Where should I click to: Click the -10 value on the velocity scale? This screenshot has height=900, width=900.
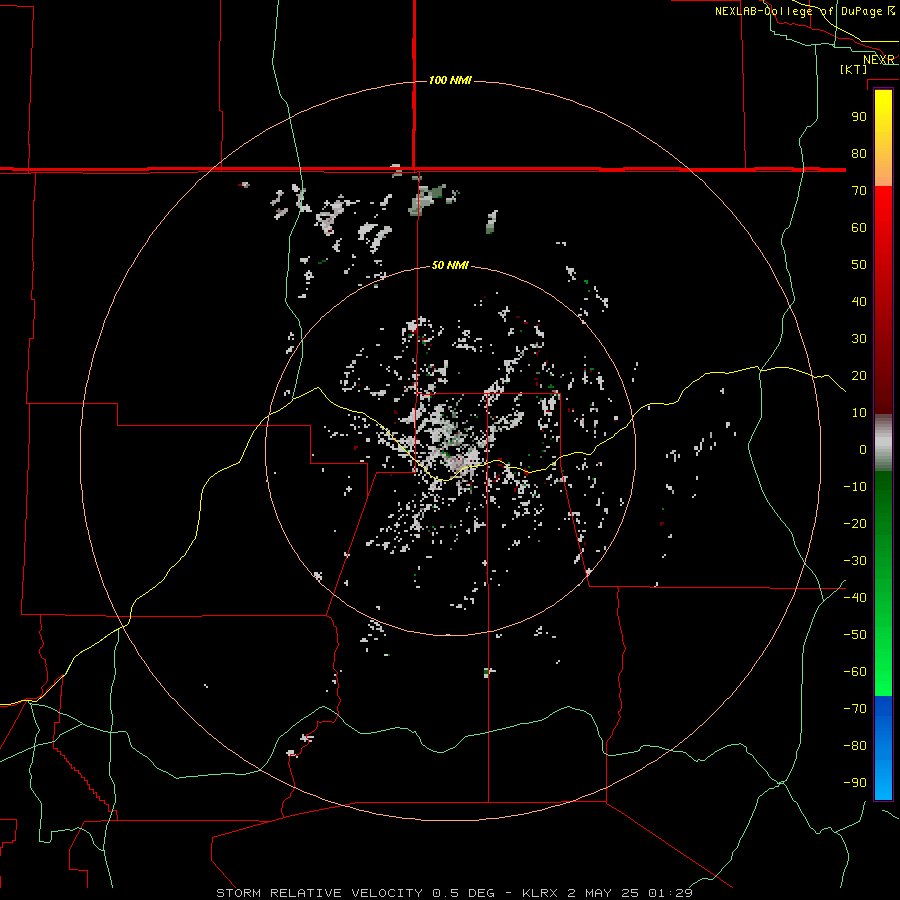click(855, 487)
